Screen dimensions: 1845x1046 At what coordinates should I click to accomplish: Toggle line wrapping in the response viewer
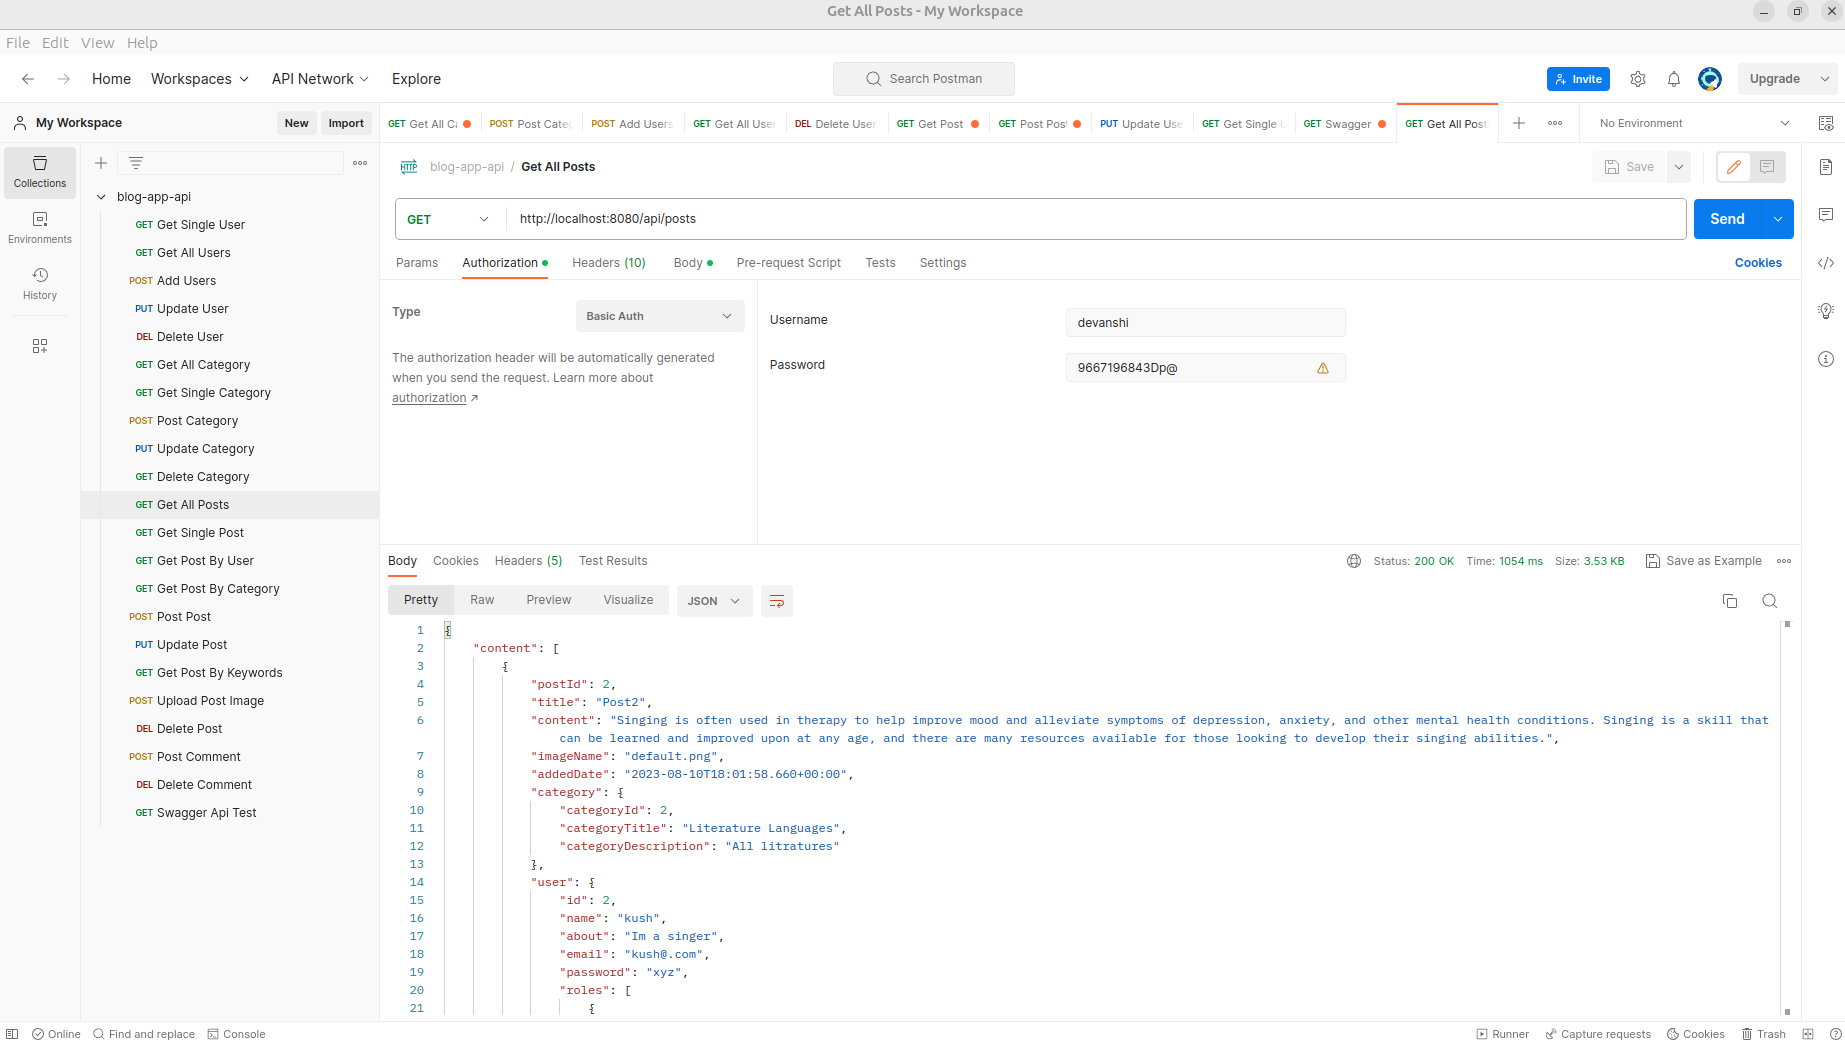click(x=777, y=600)
